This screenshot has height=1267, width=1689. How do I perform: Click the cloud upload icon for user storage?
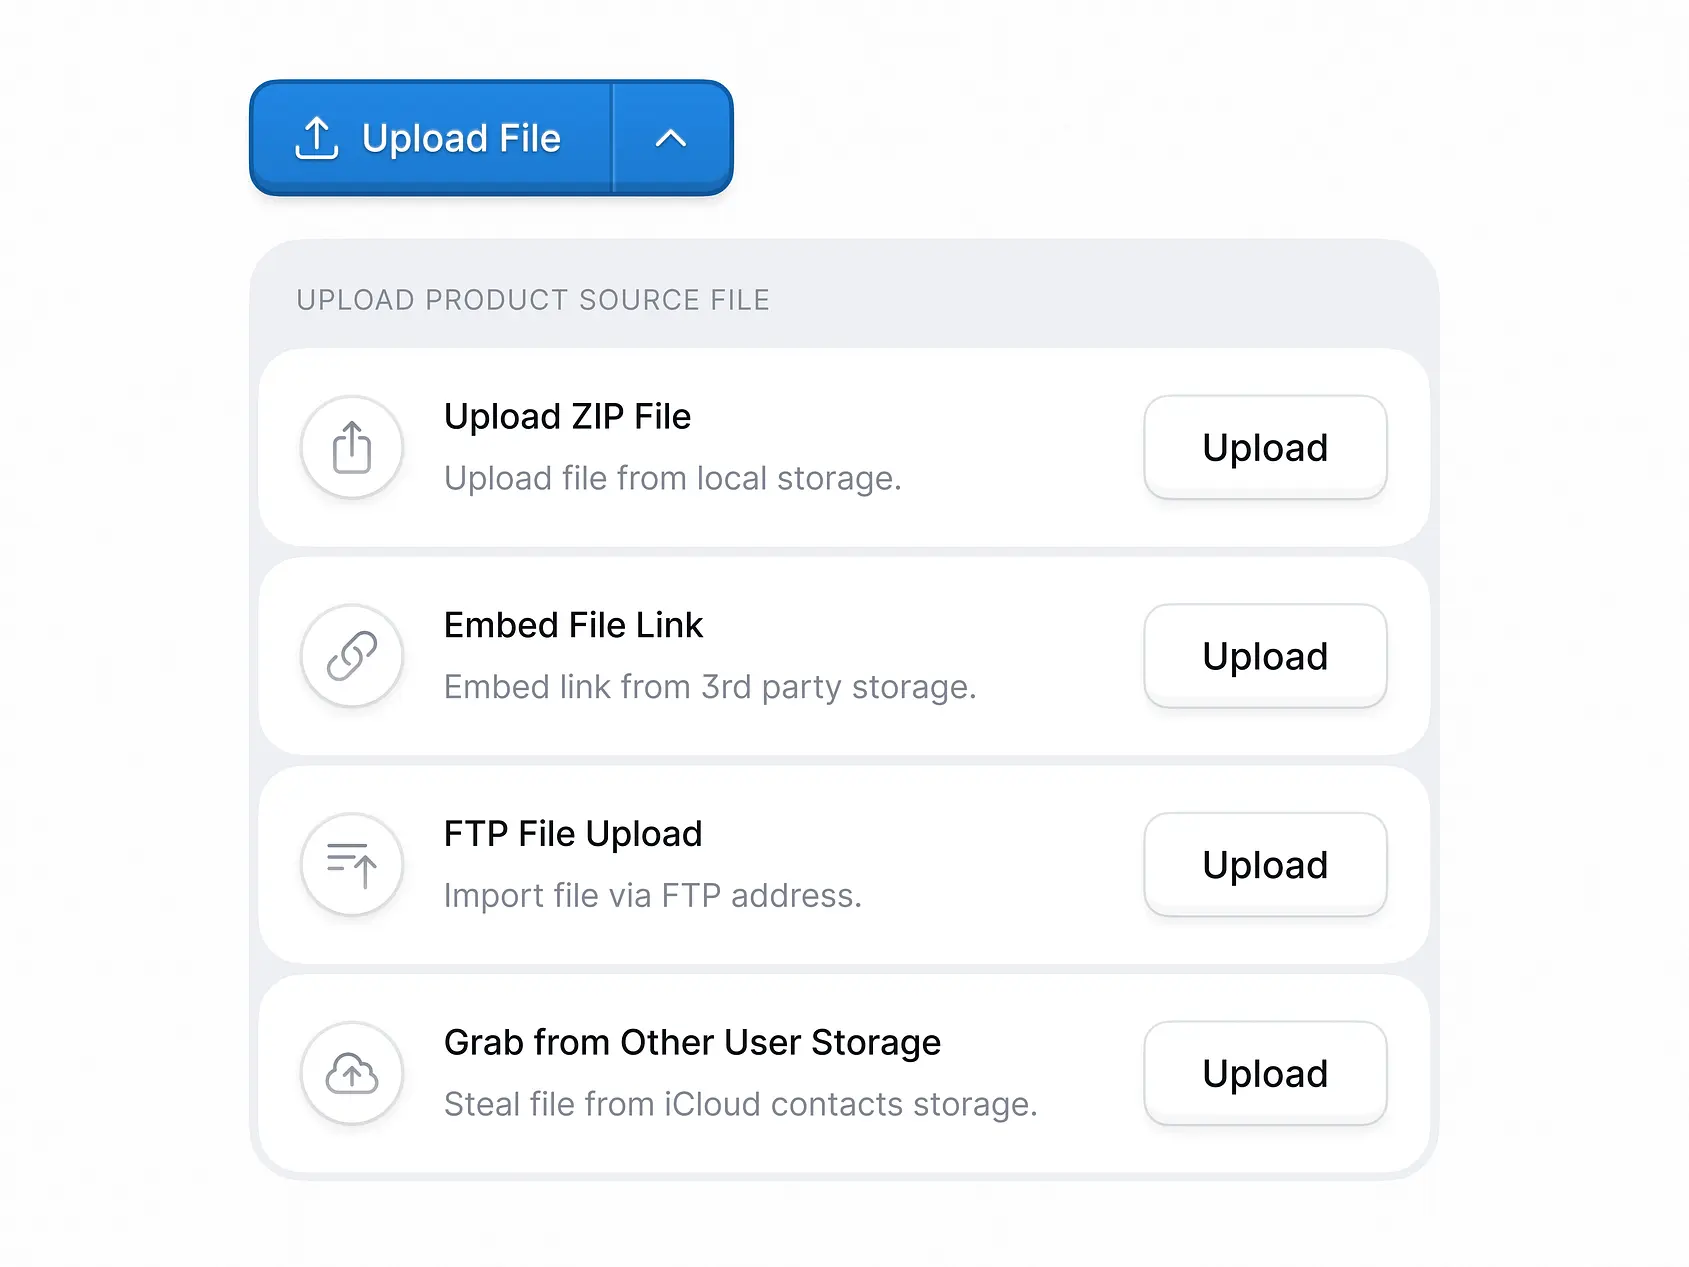tap(352, 1073)
